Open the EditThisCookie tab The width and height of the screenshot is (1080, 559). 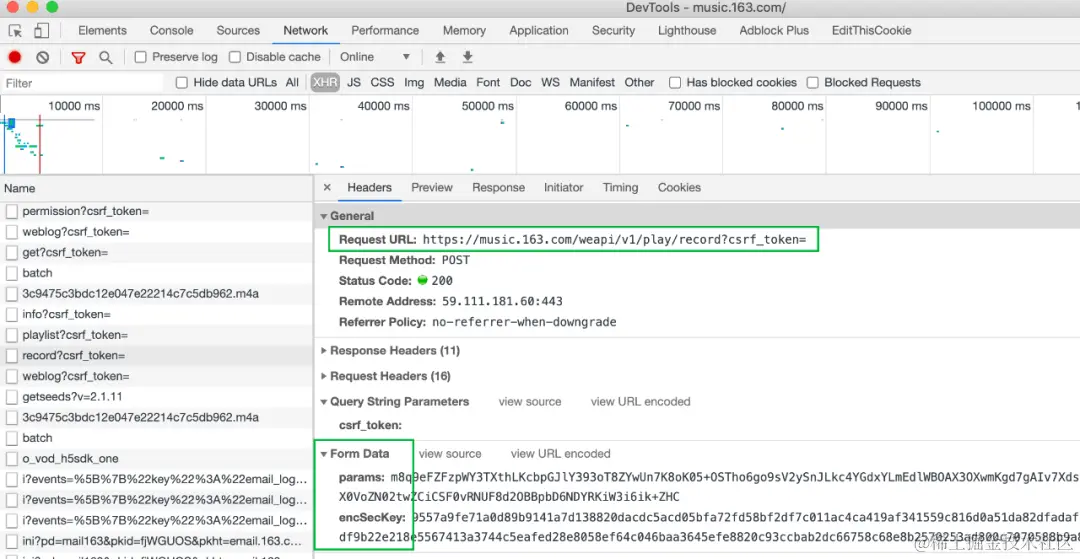click(871, 31)
